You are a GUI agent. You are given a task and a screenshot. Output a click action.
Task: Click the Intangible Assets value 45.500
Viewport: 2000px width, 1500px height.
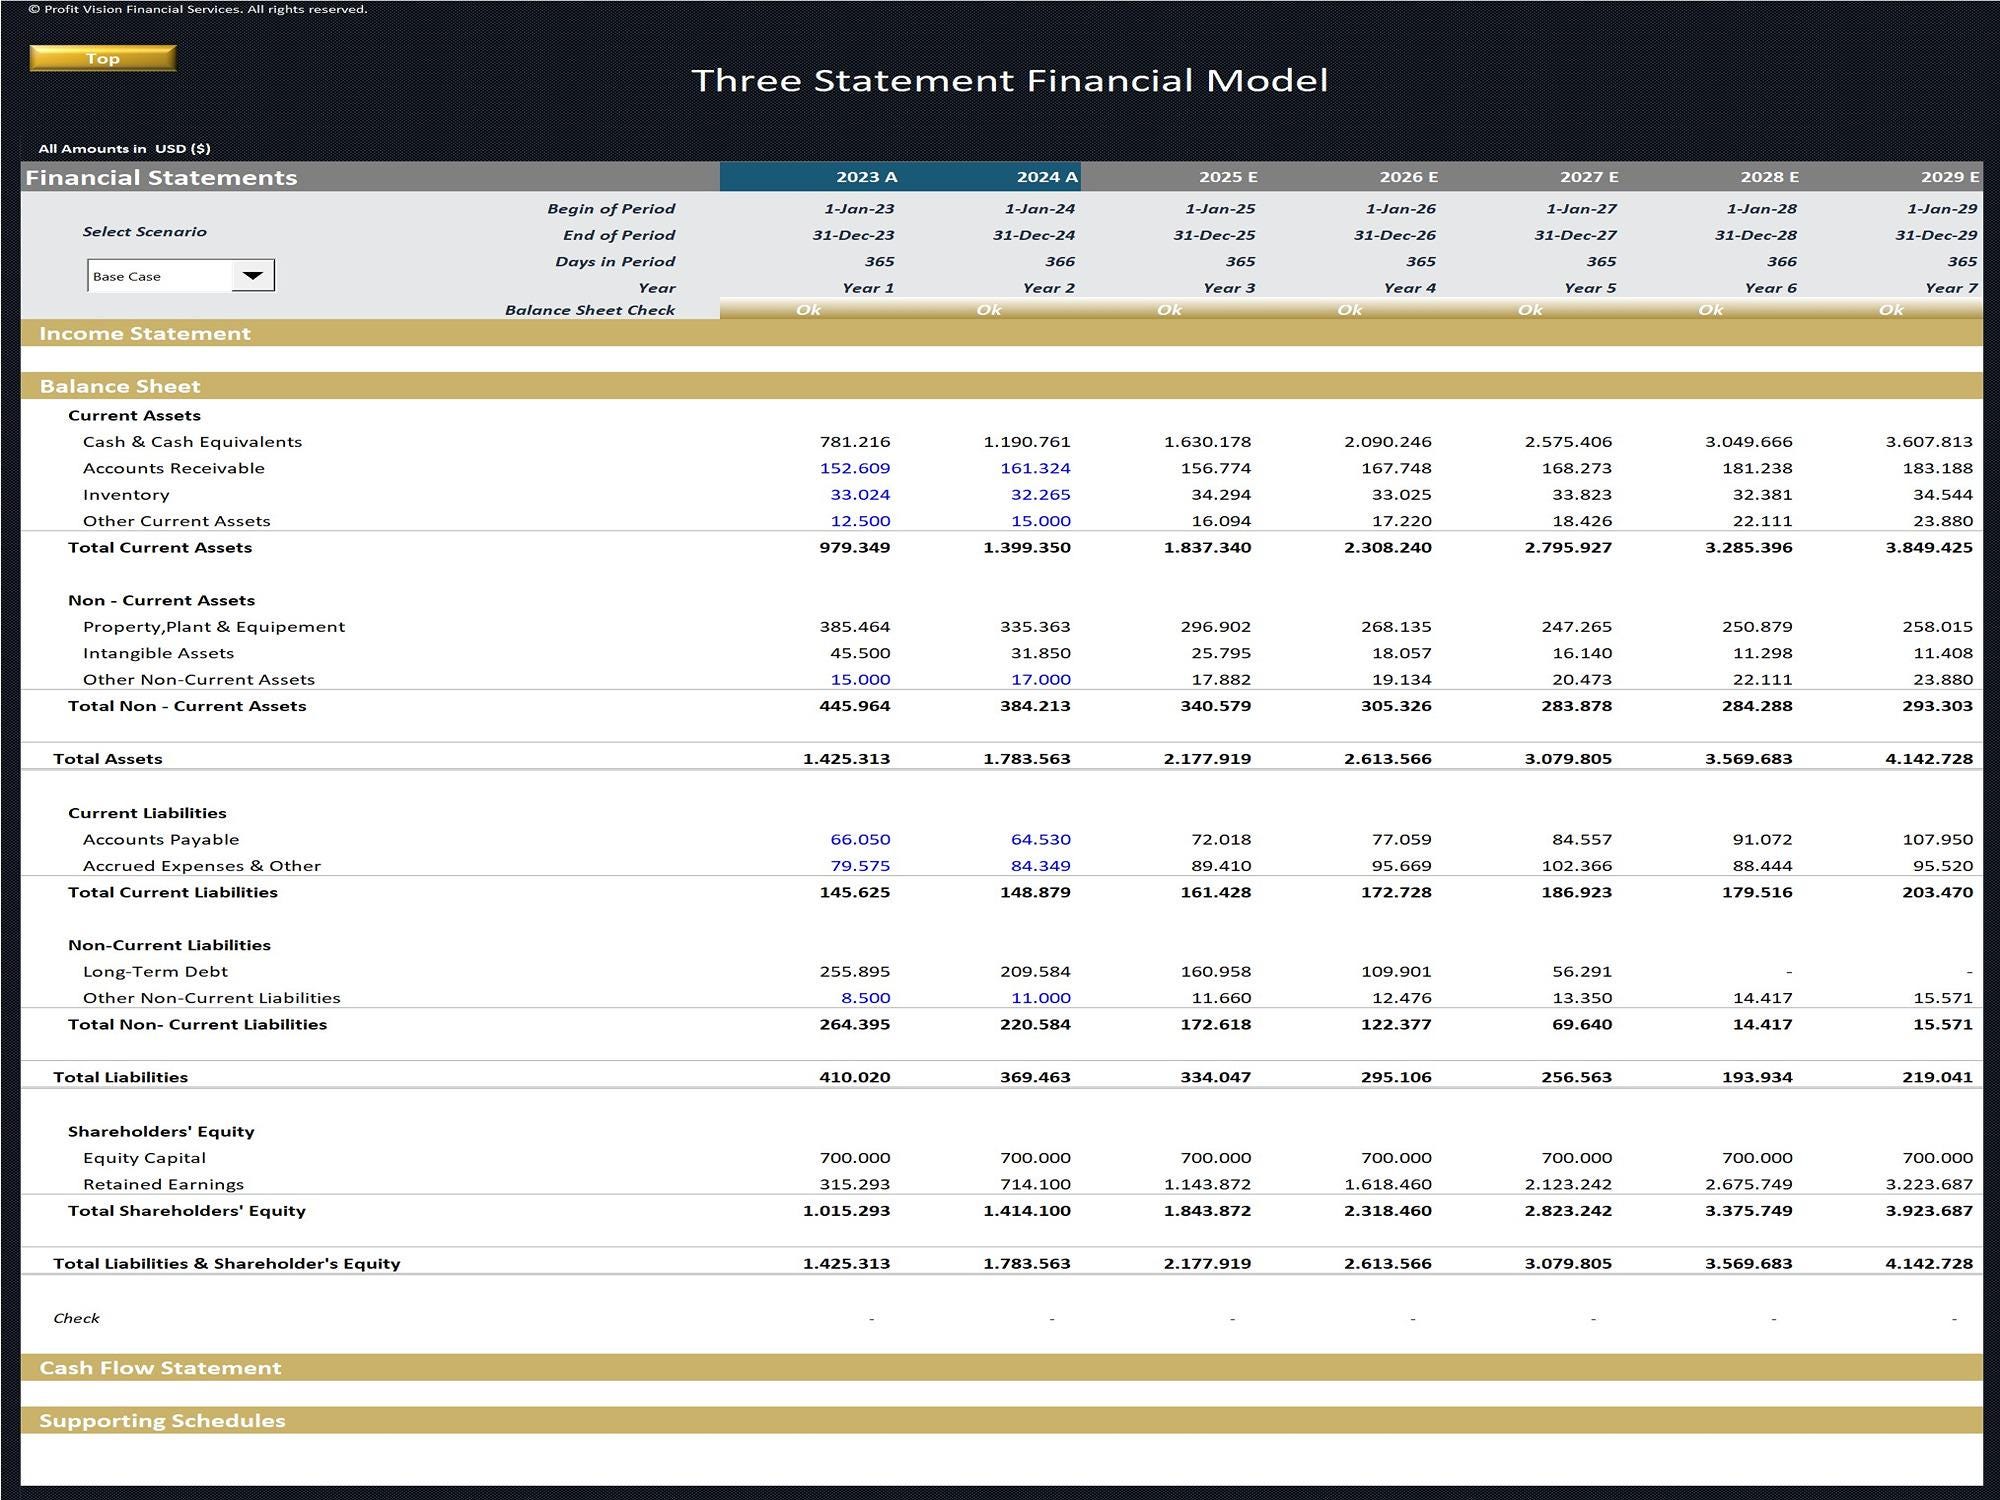point(860,653)
